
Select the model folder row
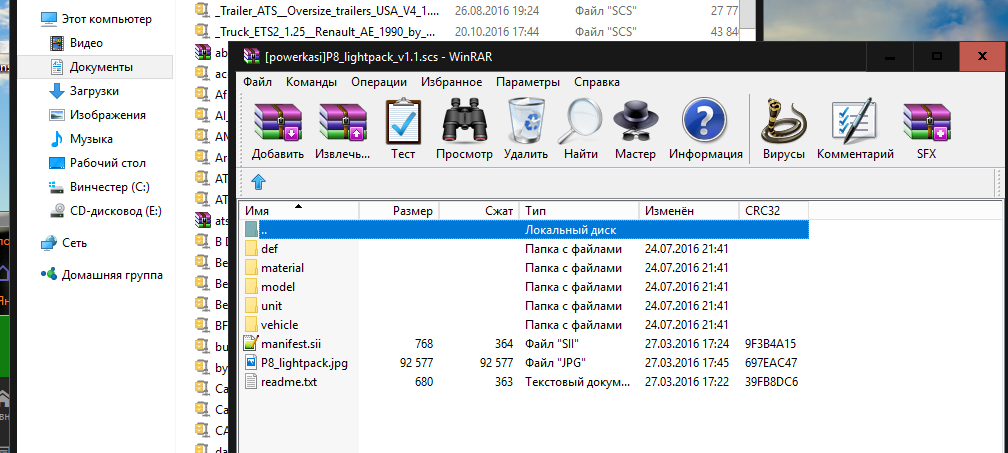pyautogui.click(x=525, y=287)
